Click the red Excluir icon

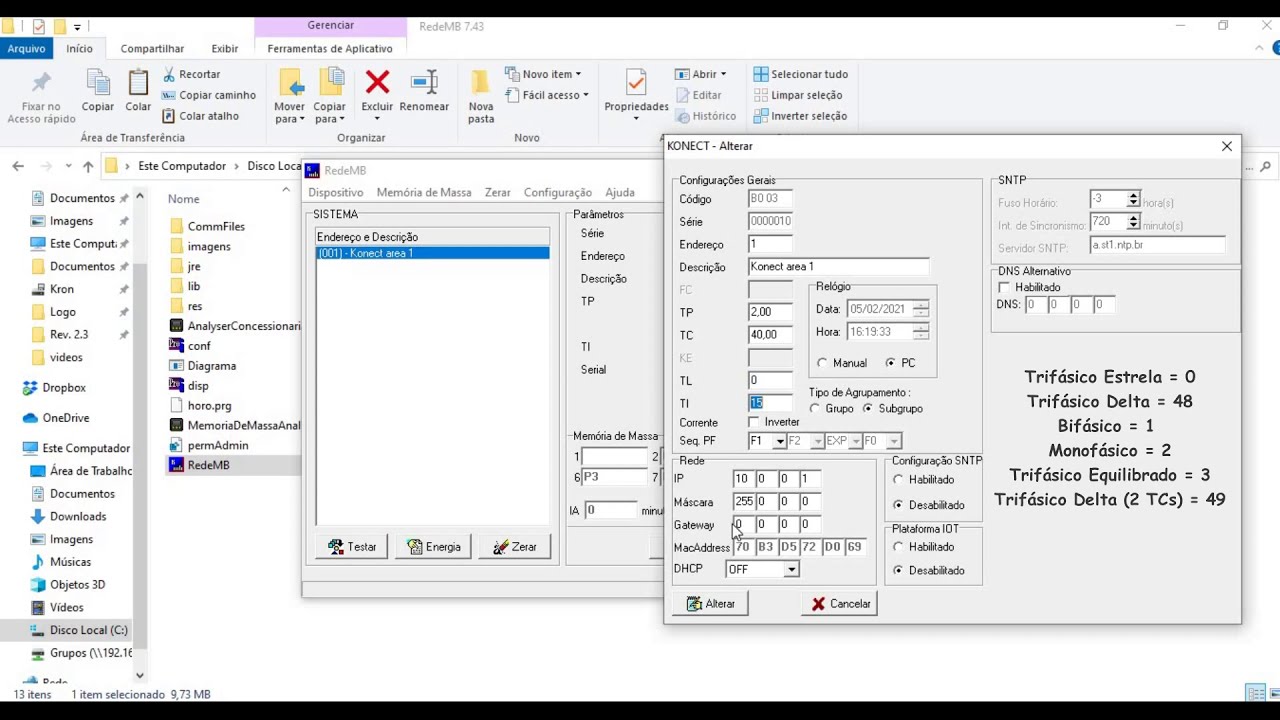click(x=377, y=82)
